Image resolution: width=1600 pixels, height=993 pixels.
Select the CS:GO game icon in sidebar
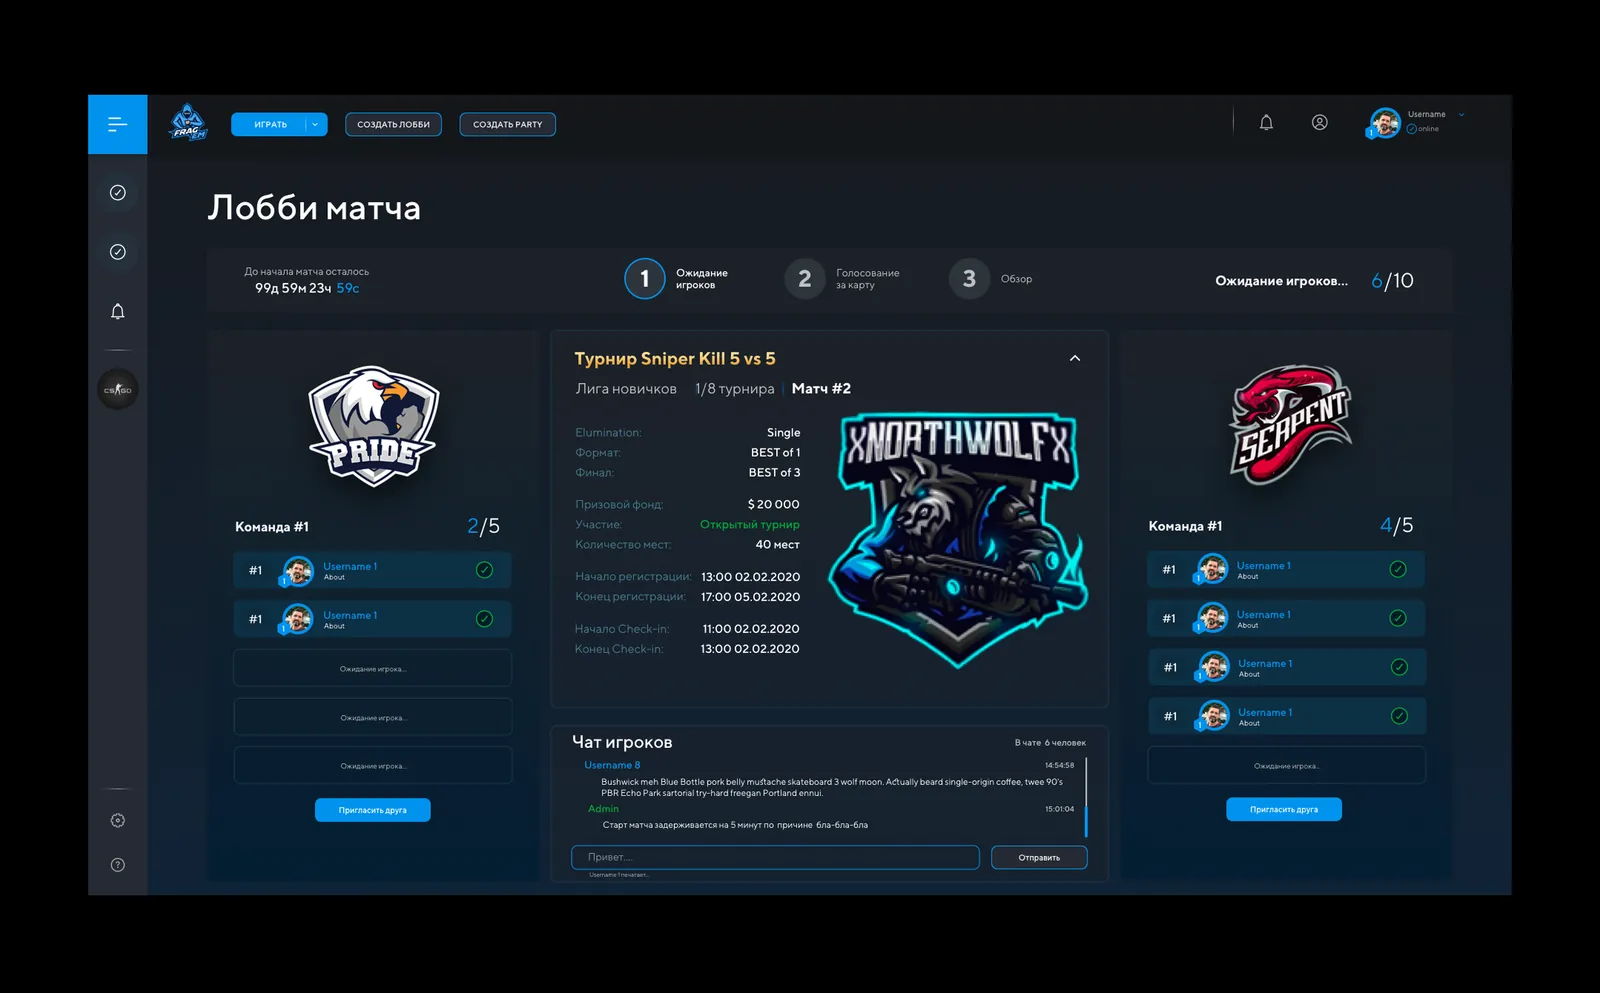coord(118,390)
